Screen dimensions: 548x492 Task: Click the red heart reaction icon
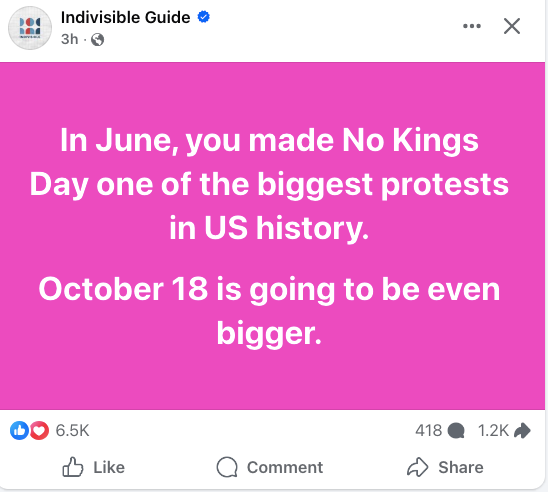pos(39,430)
